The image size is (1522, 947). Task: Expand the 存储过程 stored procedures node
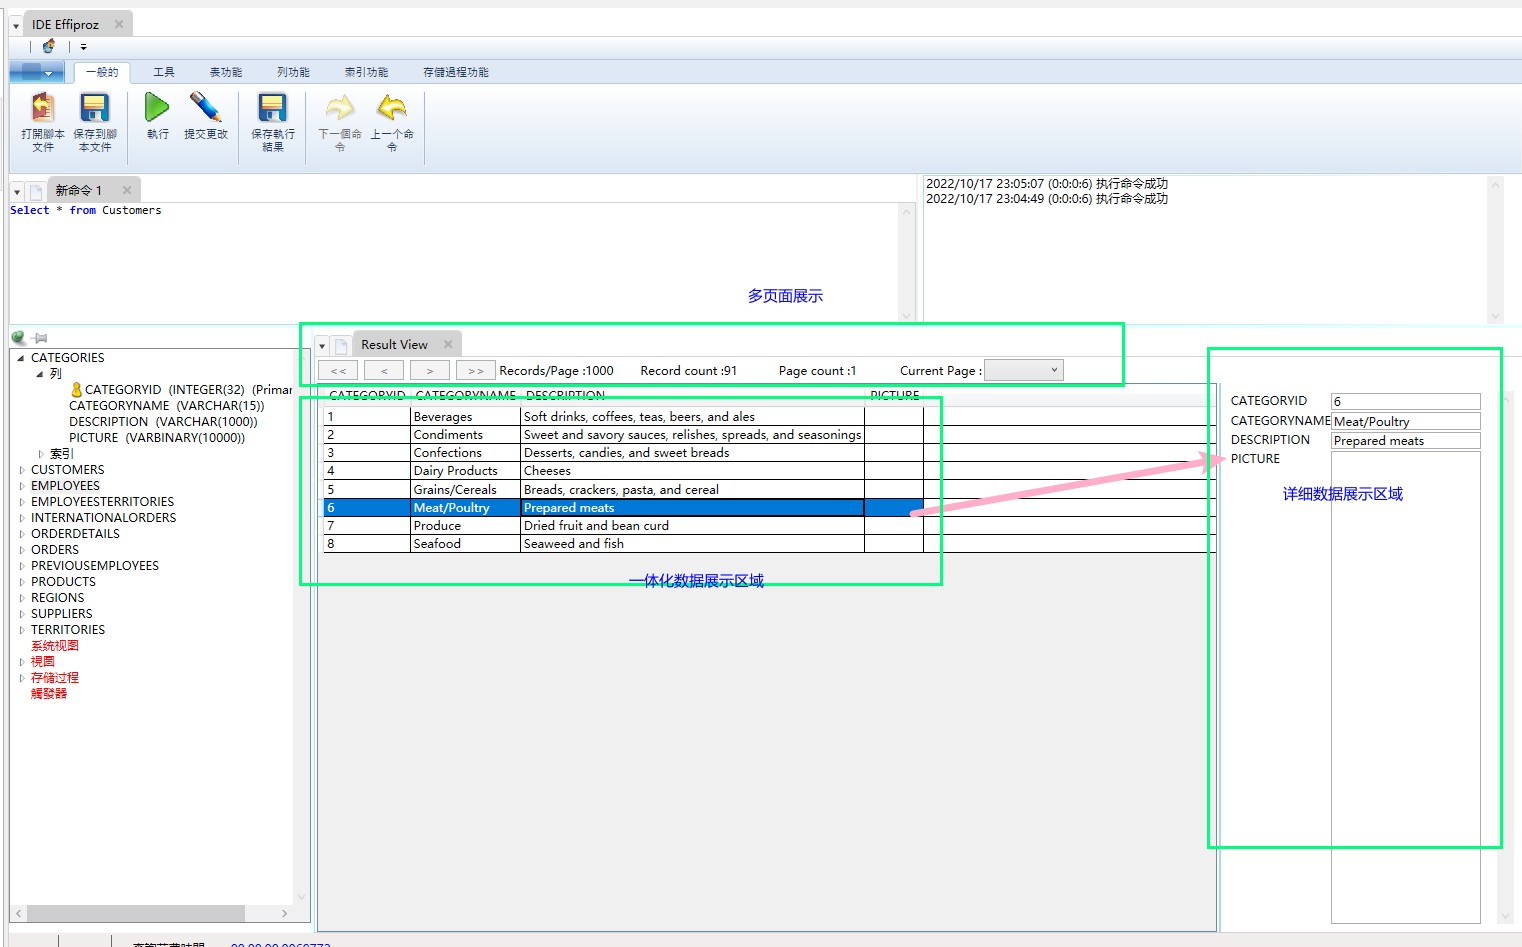pos(22,678)
